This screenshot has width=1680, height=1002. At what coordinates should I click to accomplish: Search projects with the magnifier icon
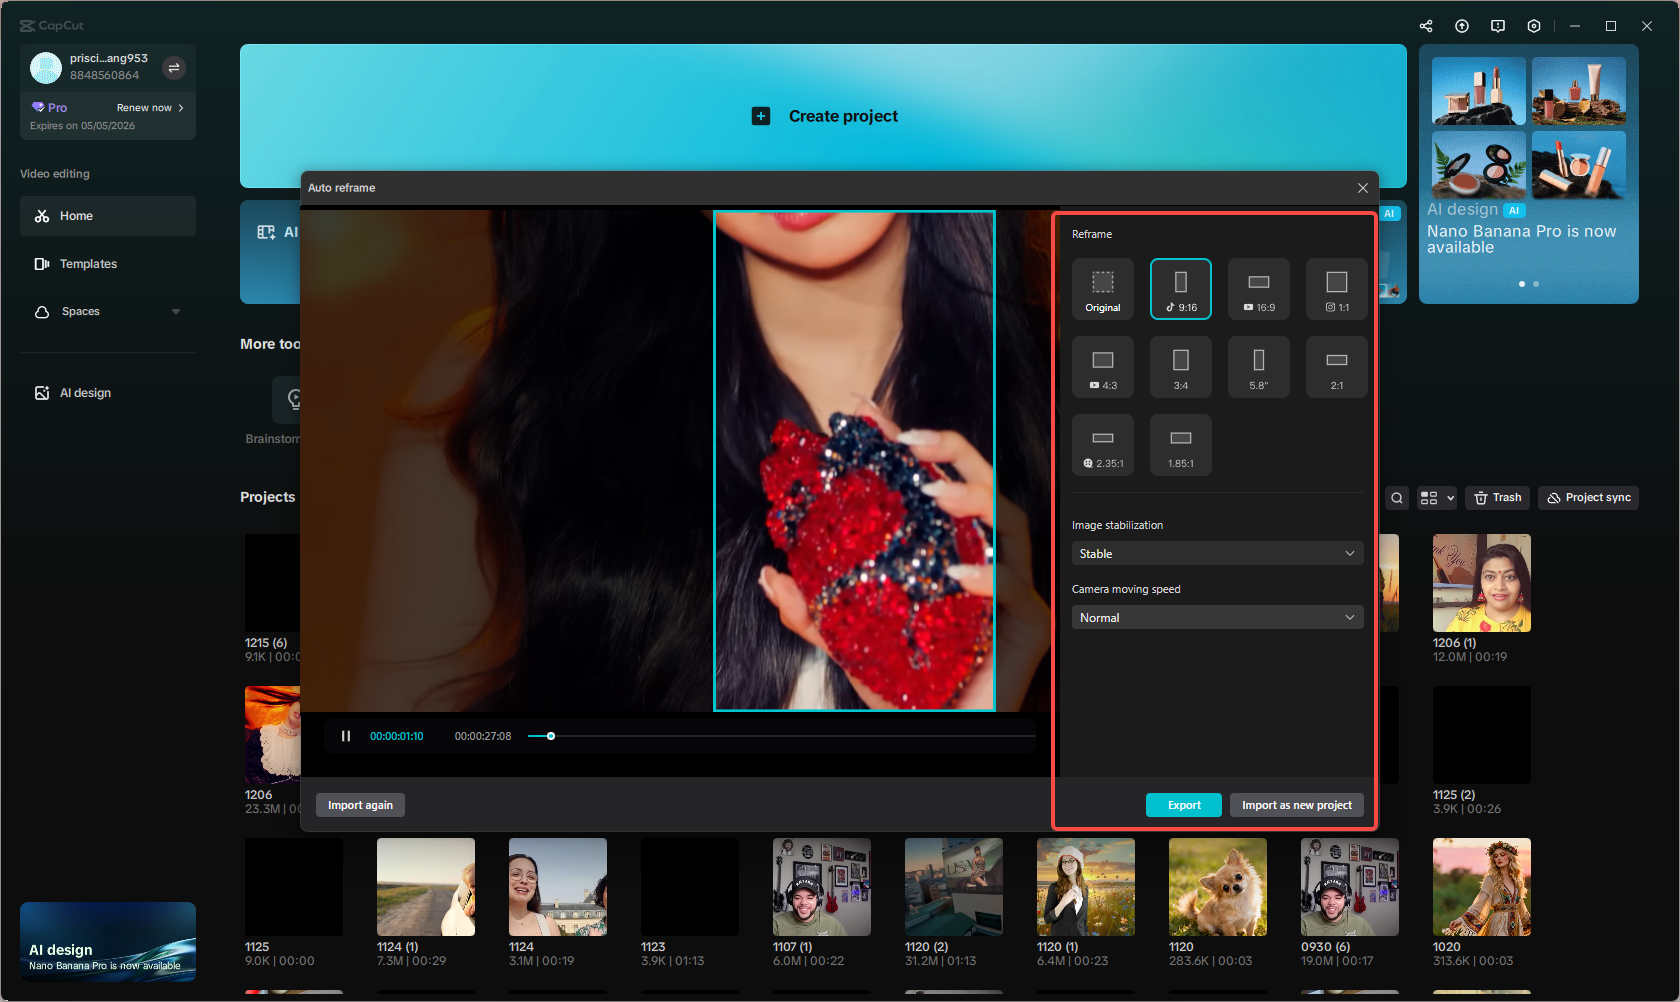tap(1397, 498)
